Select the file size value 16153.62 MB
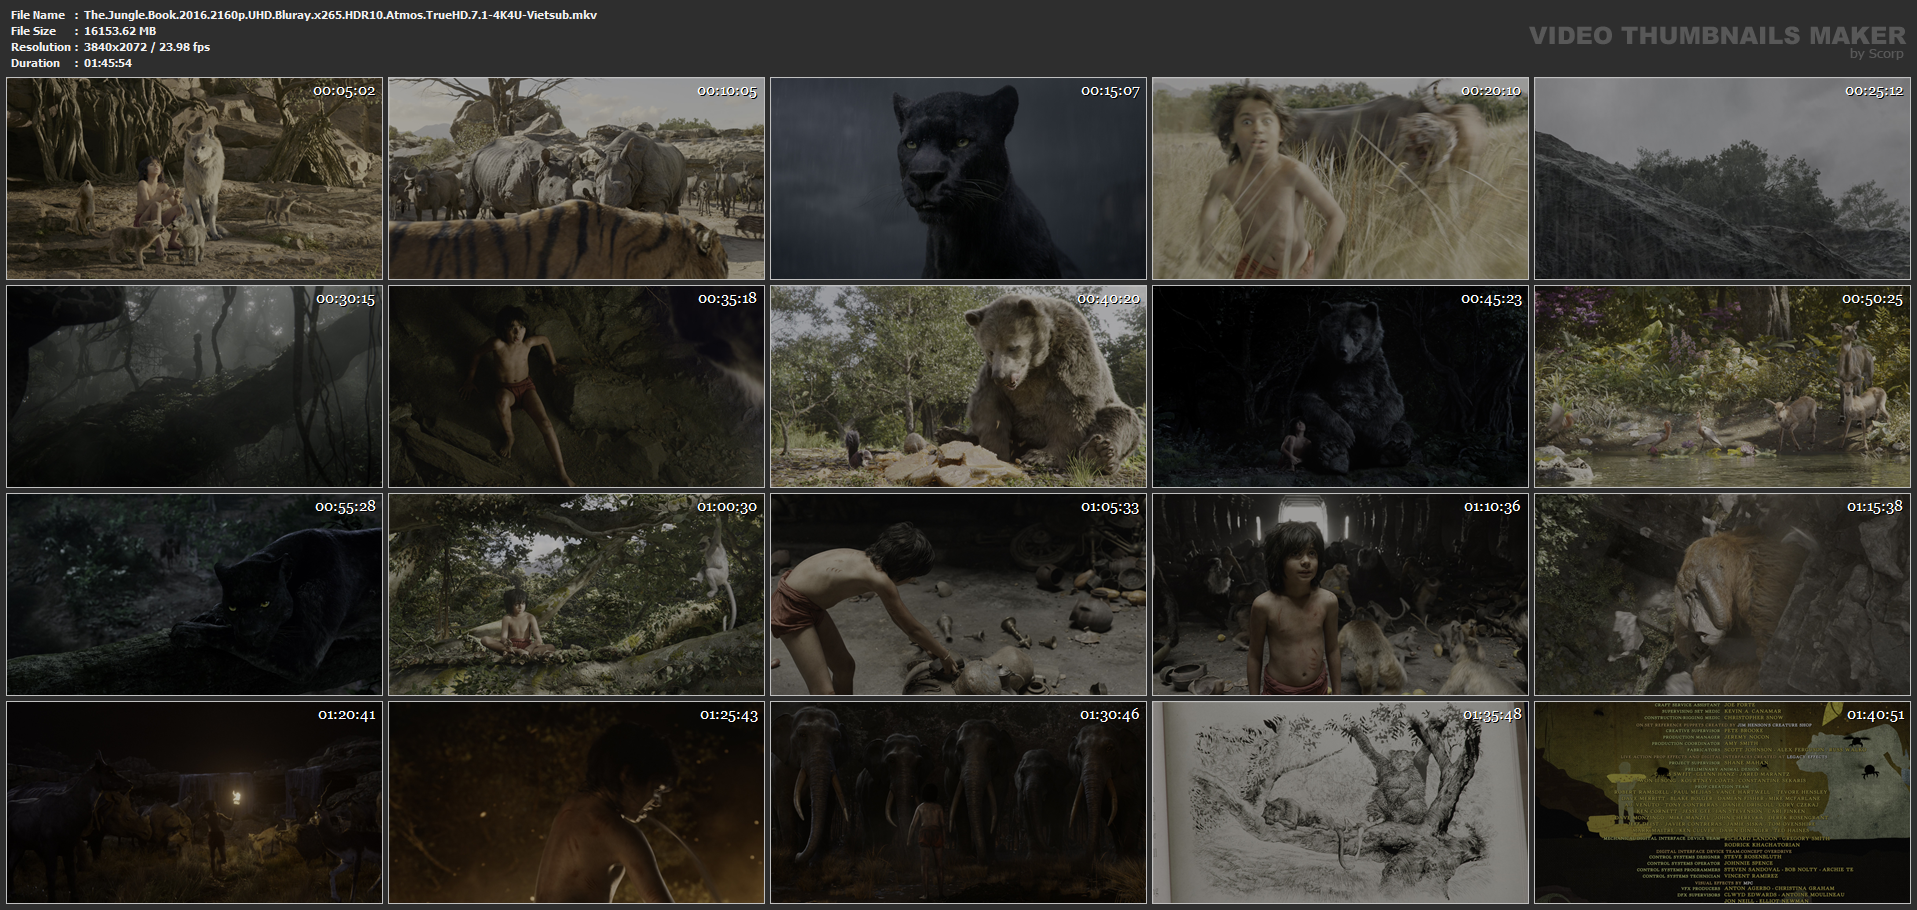The width and height of the screenshot is (1917, 910). click(x=120, y=31)
